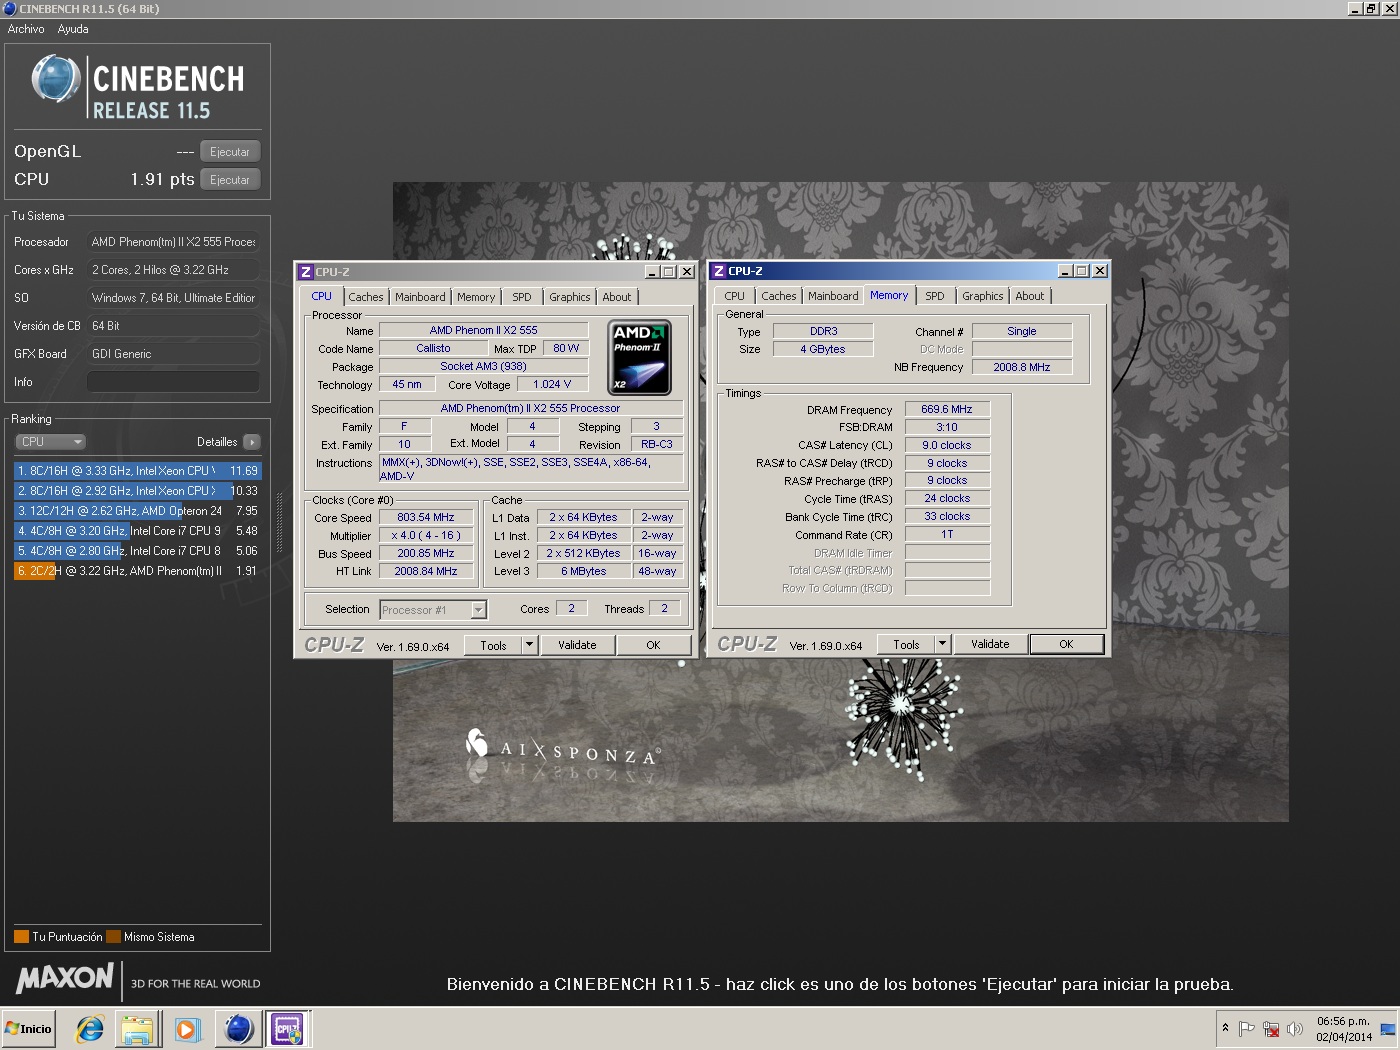Open the Ayuda menu
Screen dimensions: 1400x1050
click(x=73, y=29)
